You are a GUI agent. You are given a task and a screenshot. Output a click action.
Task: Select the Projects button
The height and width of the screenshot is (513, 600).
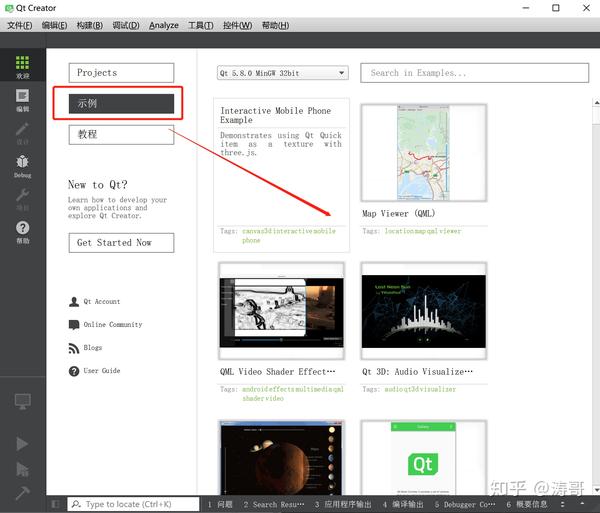[x=121, y=73]
